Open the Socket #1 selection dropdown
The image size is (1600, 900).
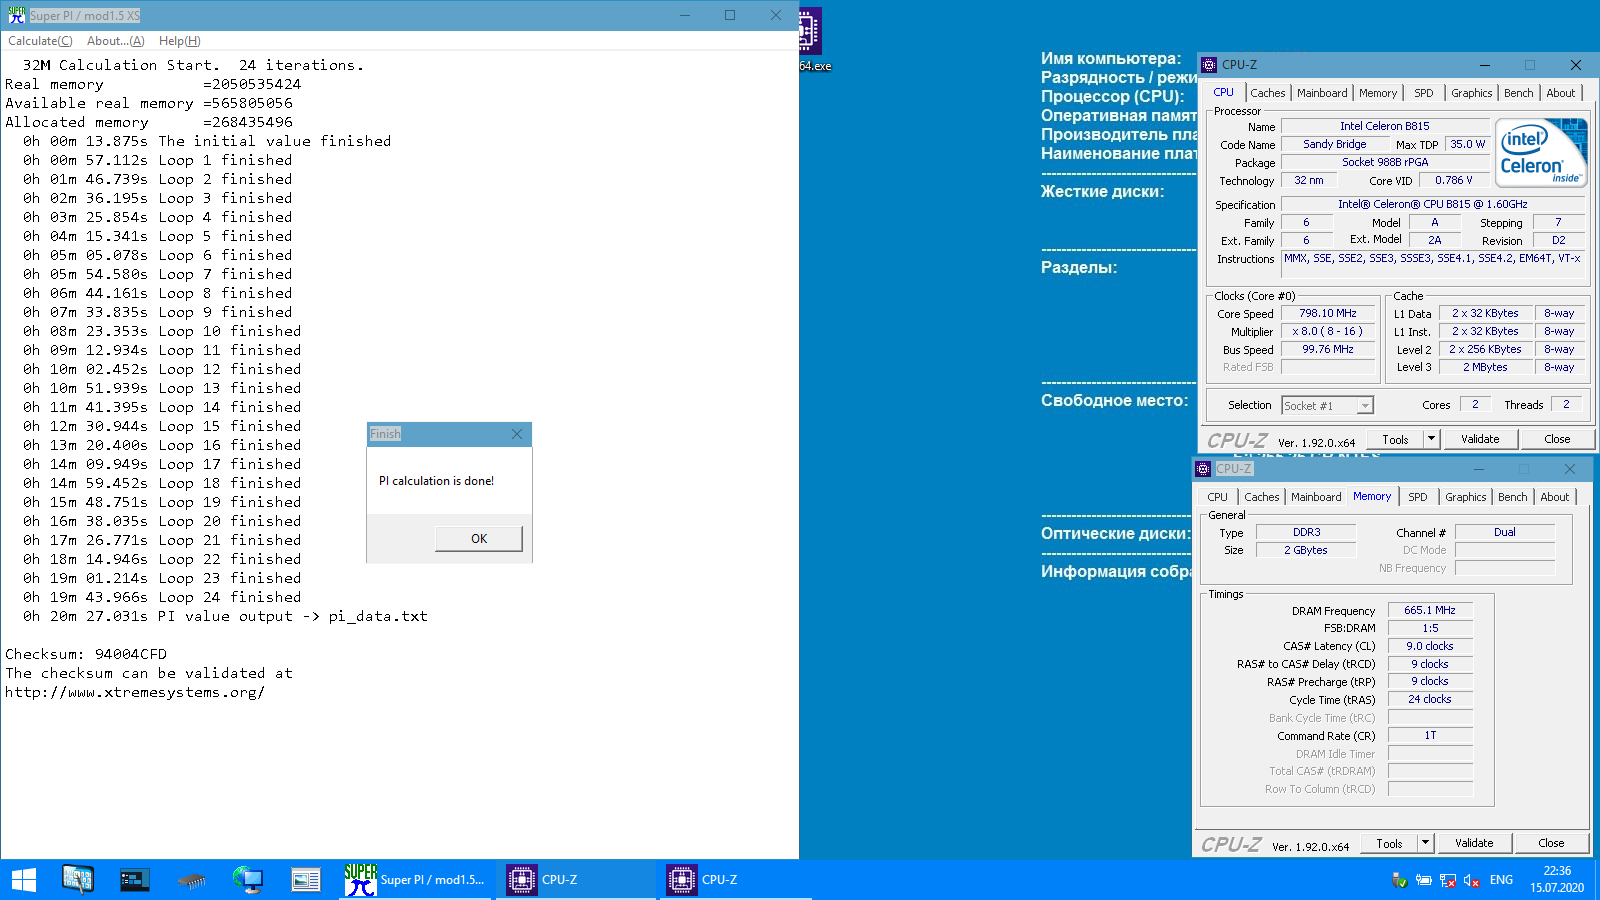point(1328,405)
